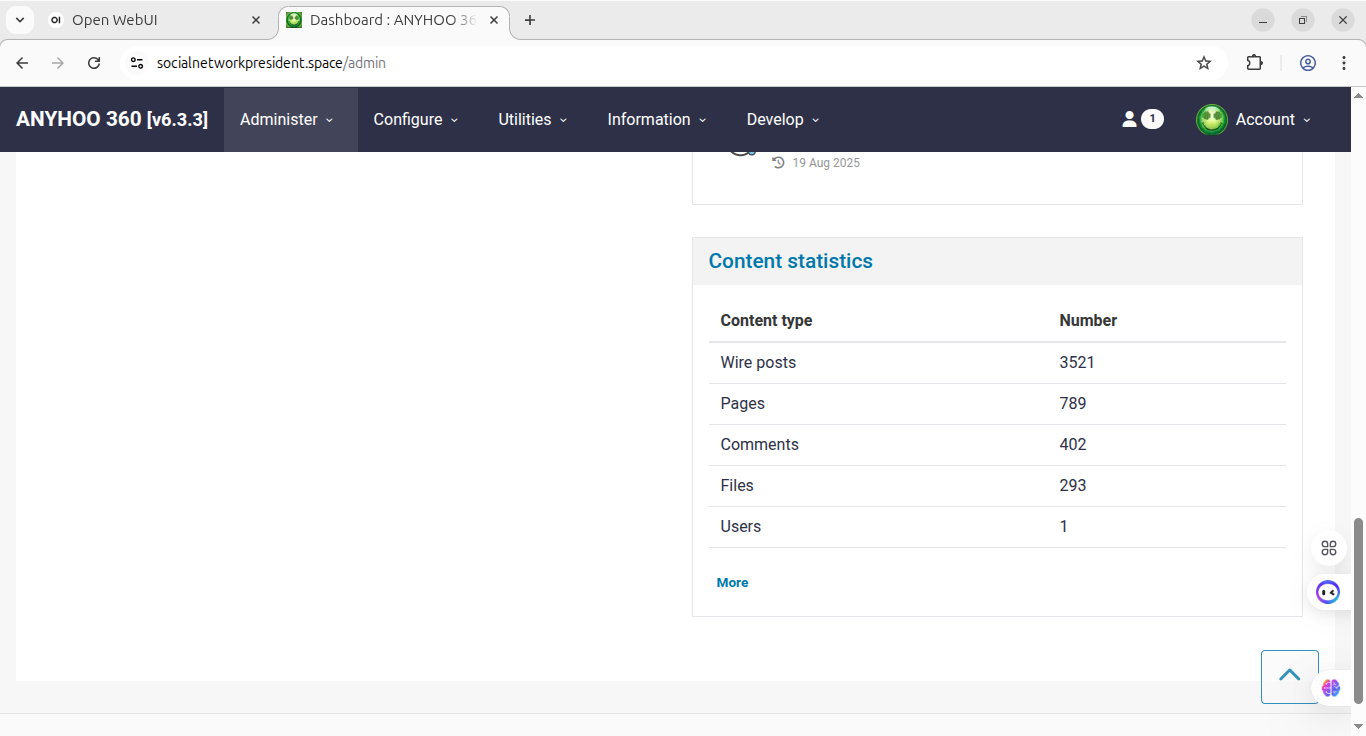Expand the Administer dropdown menu
The height and width of the screenshot is (736, 1366).
click(287, 119)
